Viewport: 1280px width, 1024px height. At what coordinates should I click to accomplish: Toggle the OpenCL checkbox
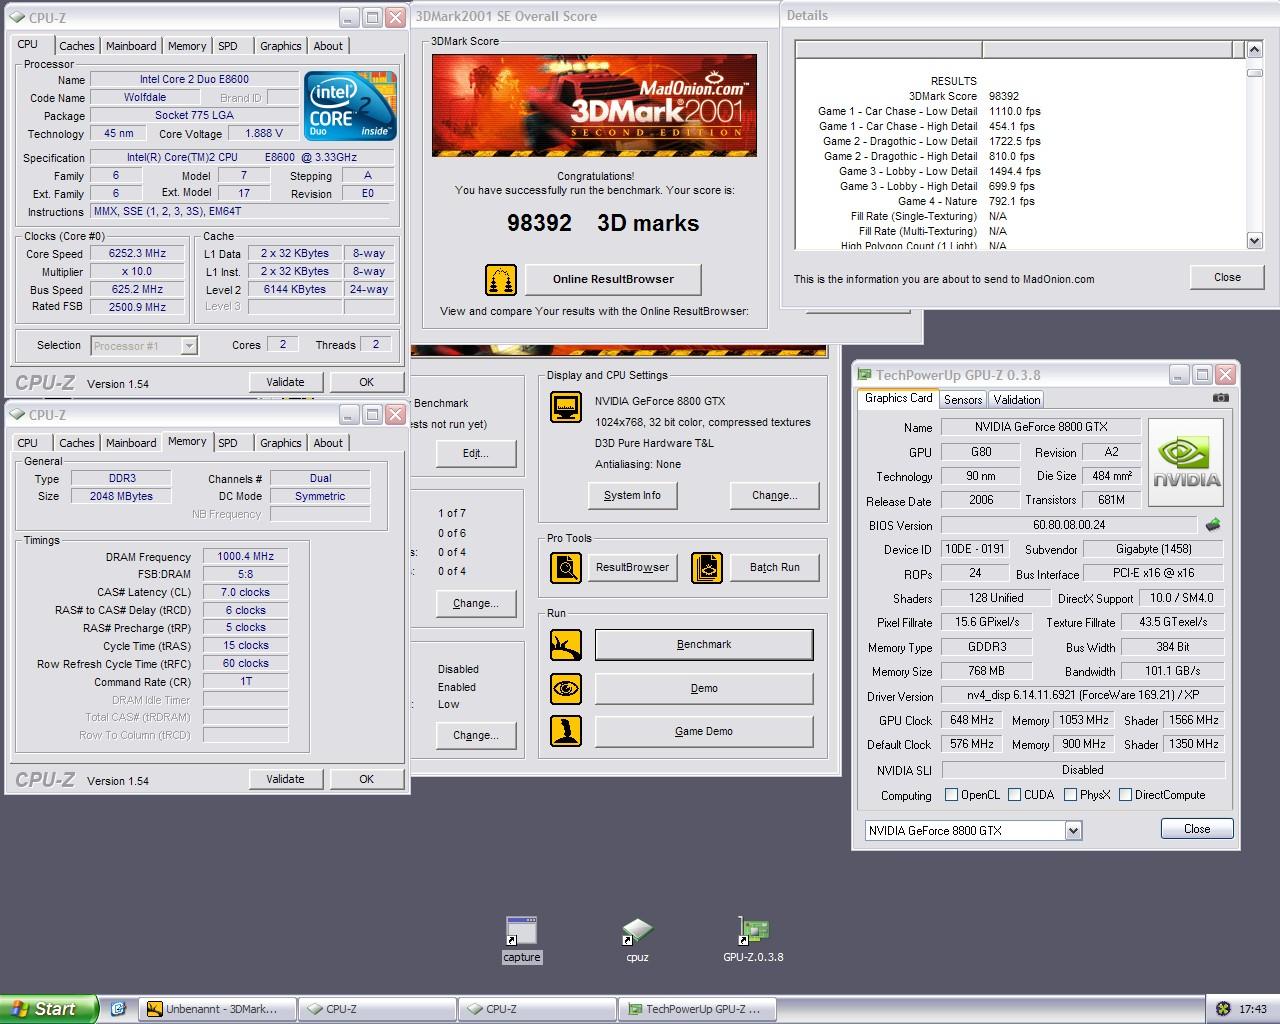click(951, 795)
